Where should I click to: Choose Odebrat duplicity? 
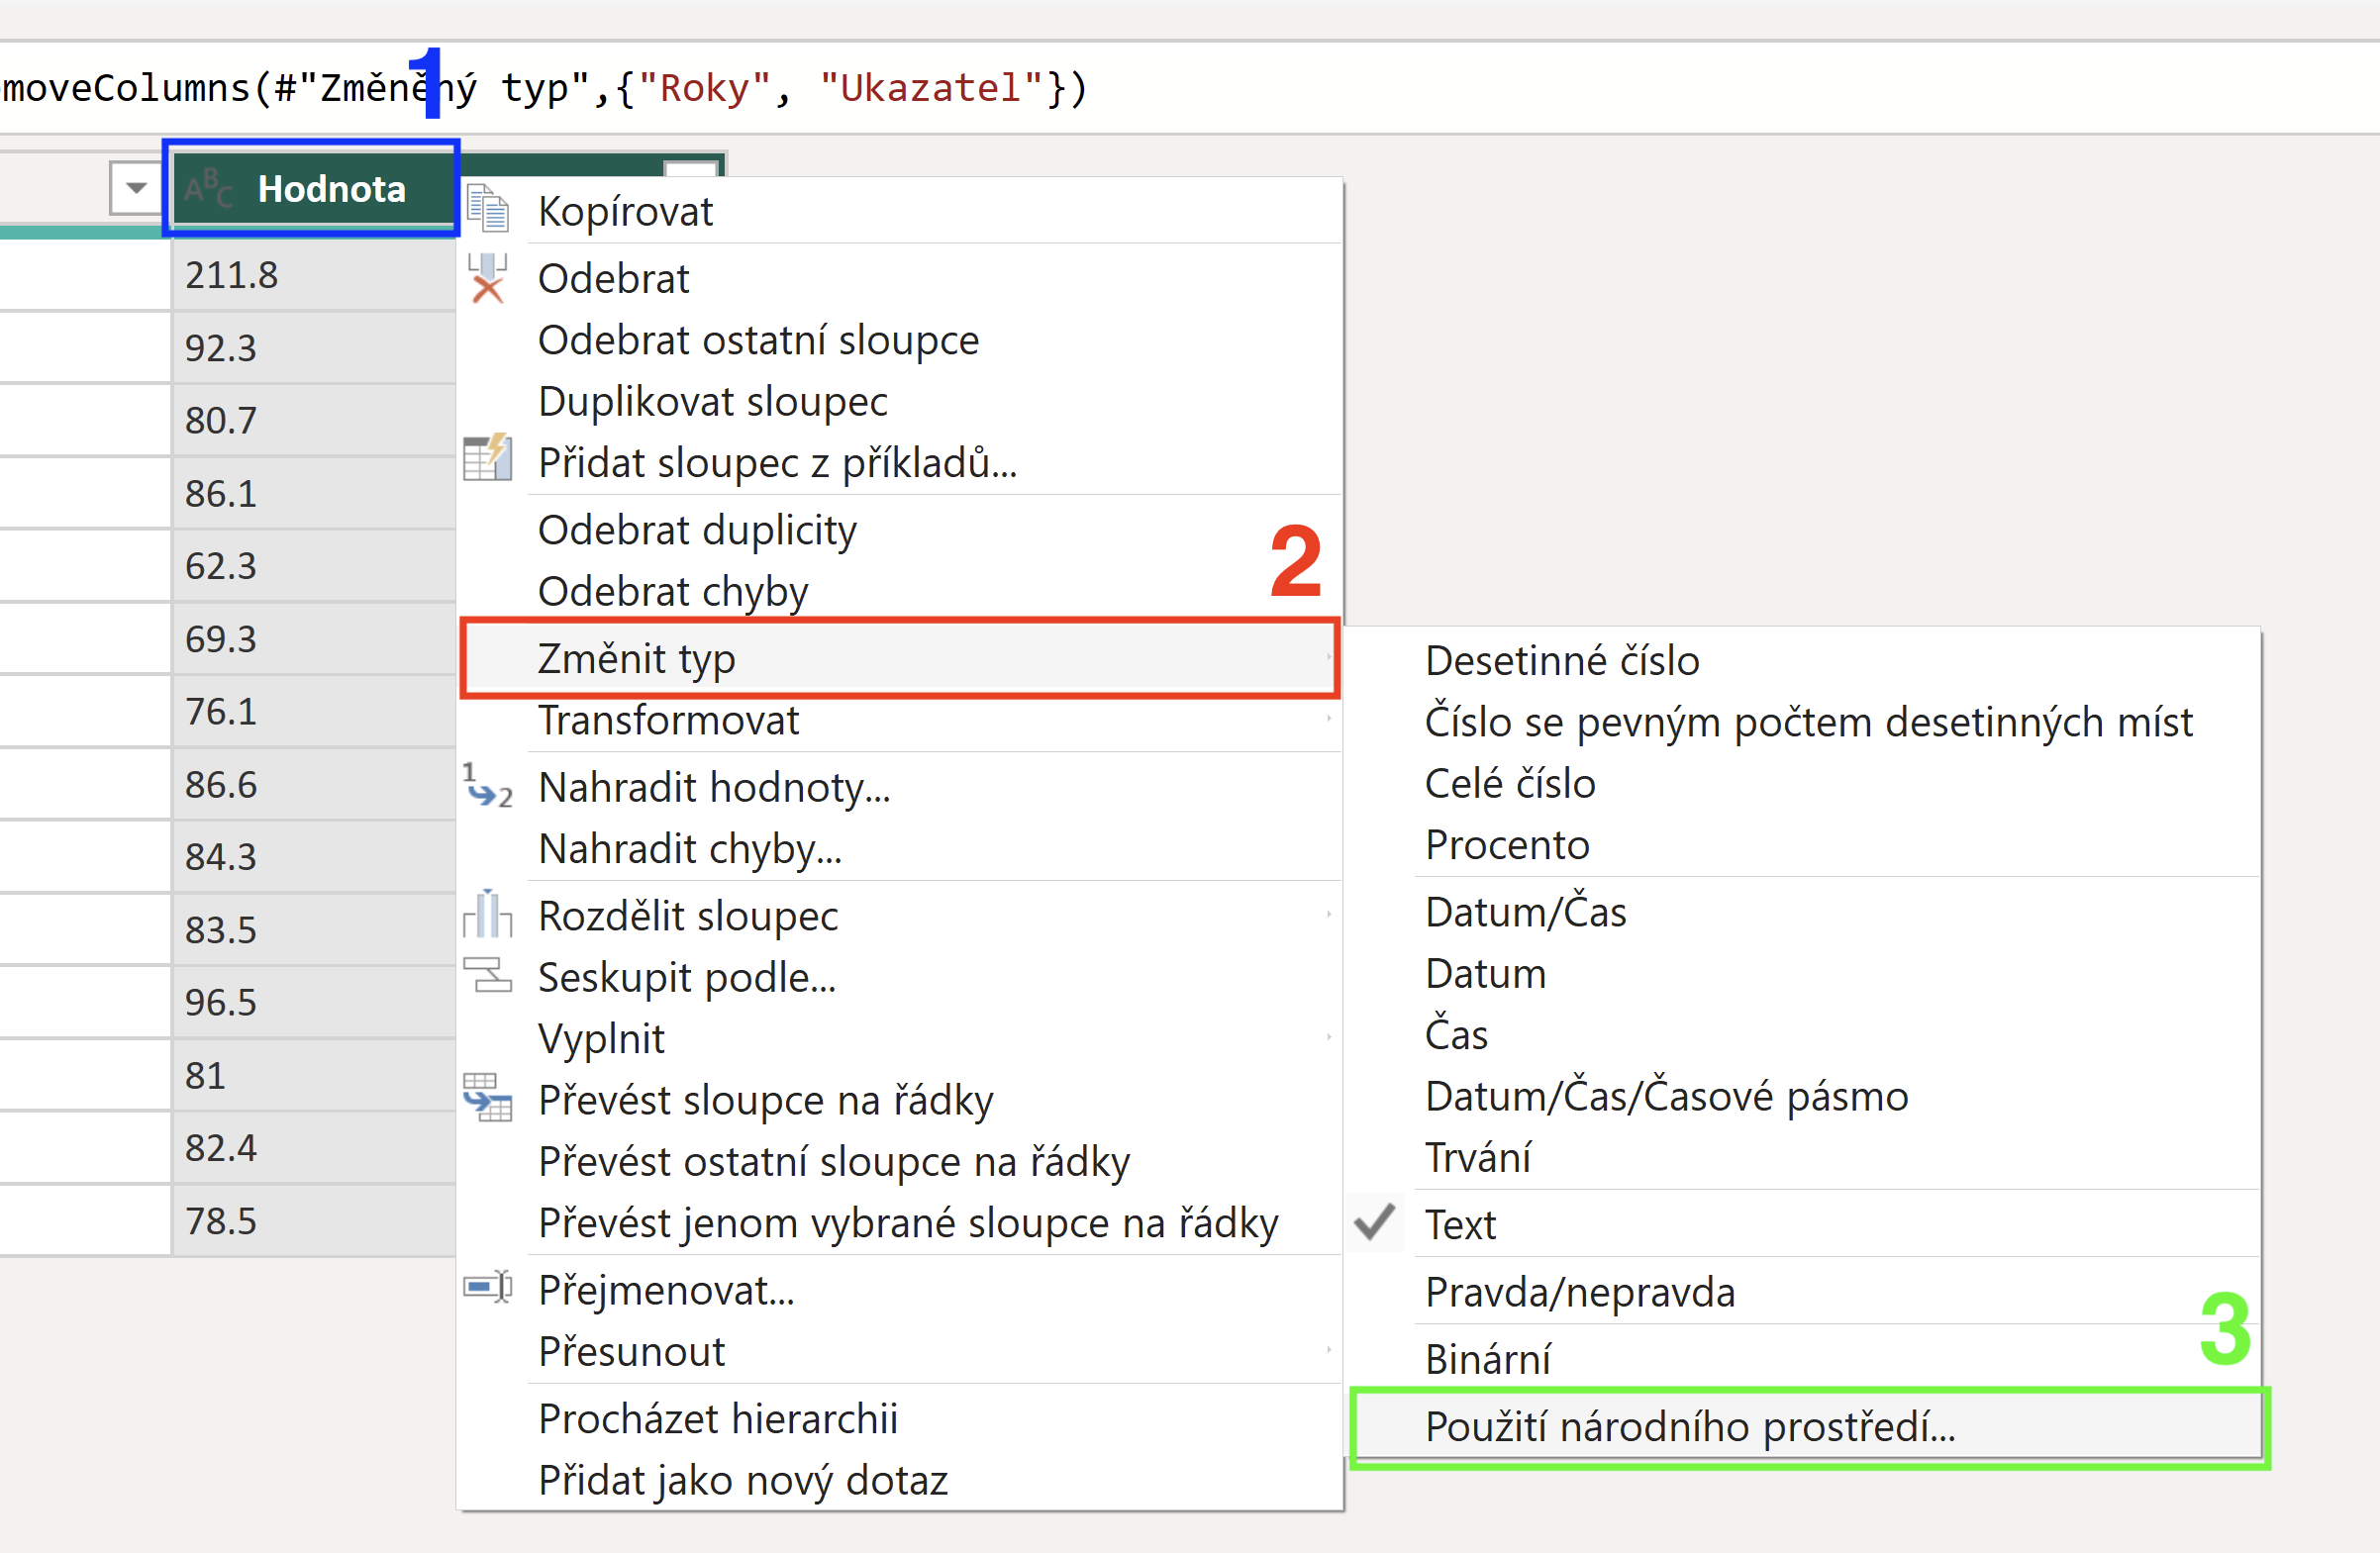pos(899,529)
